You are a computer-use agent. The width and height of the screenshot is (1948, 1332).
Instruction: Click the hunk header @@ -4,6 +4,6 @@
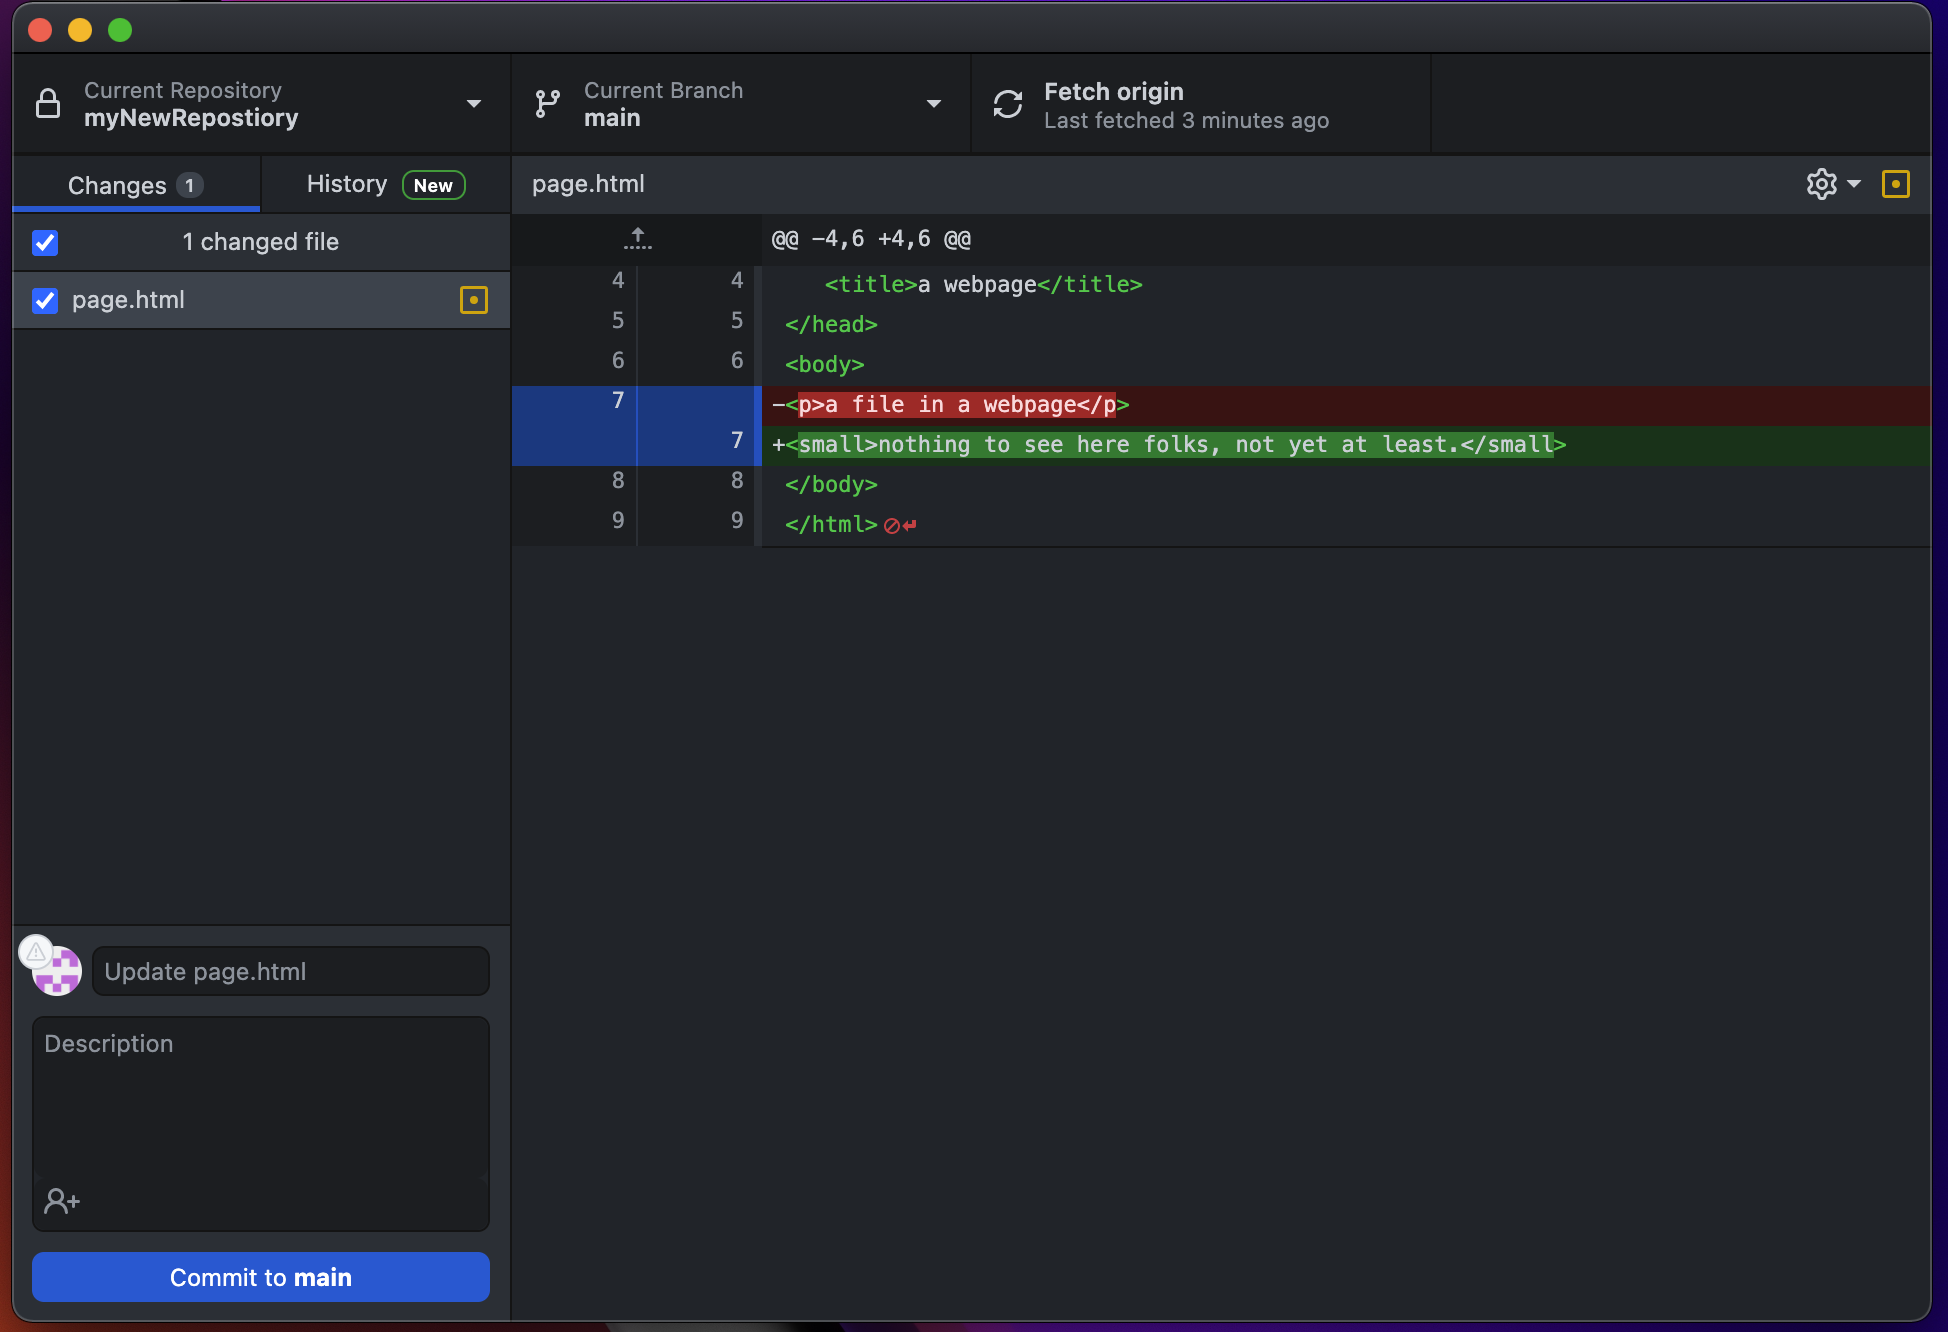pyautogui.click(x=871, y=239)
